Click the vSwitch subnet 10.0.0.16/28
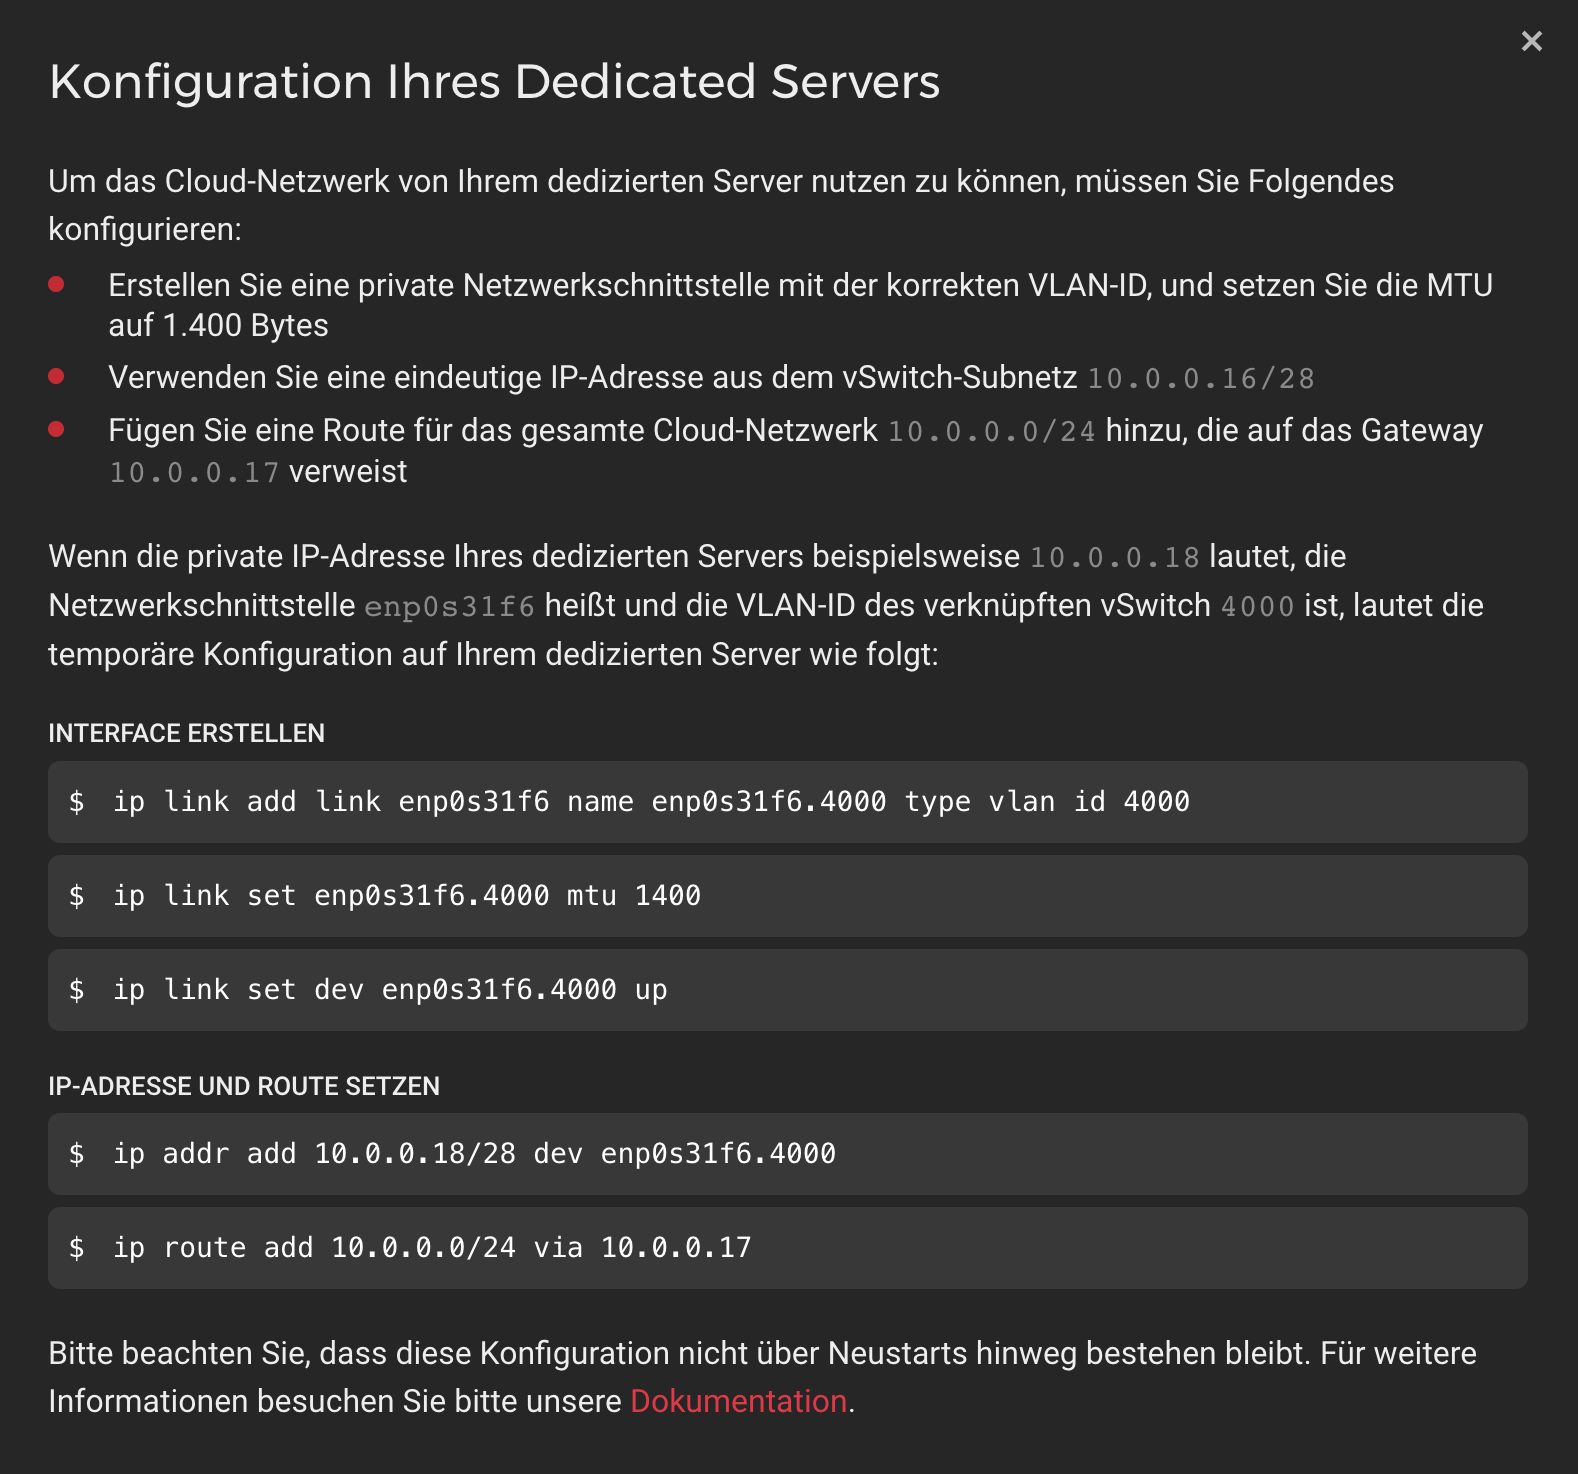 (x=1200, y=378)
